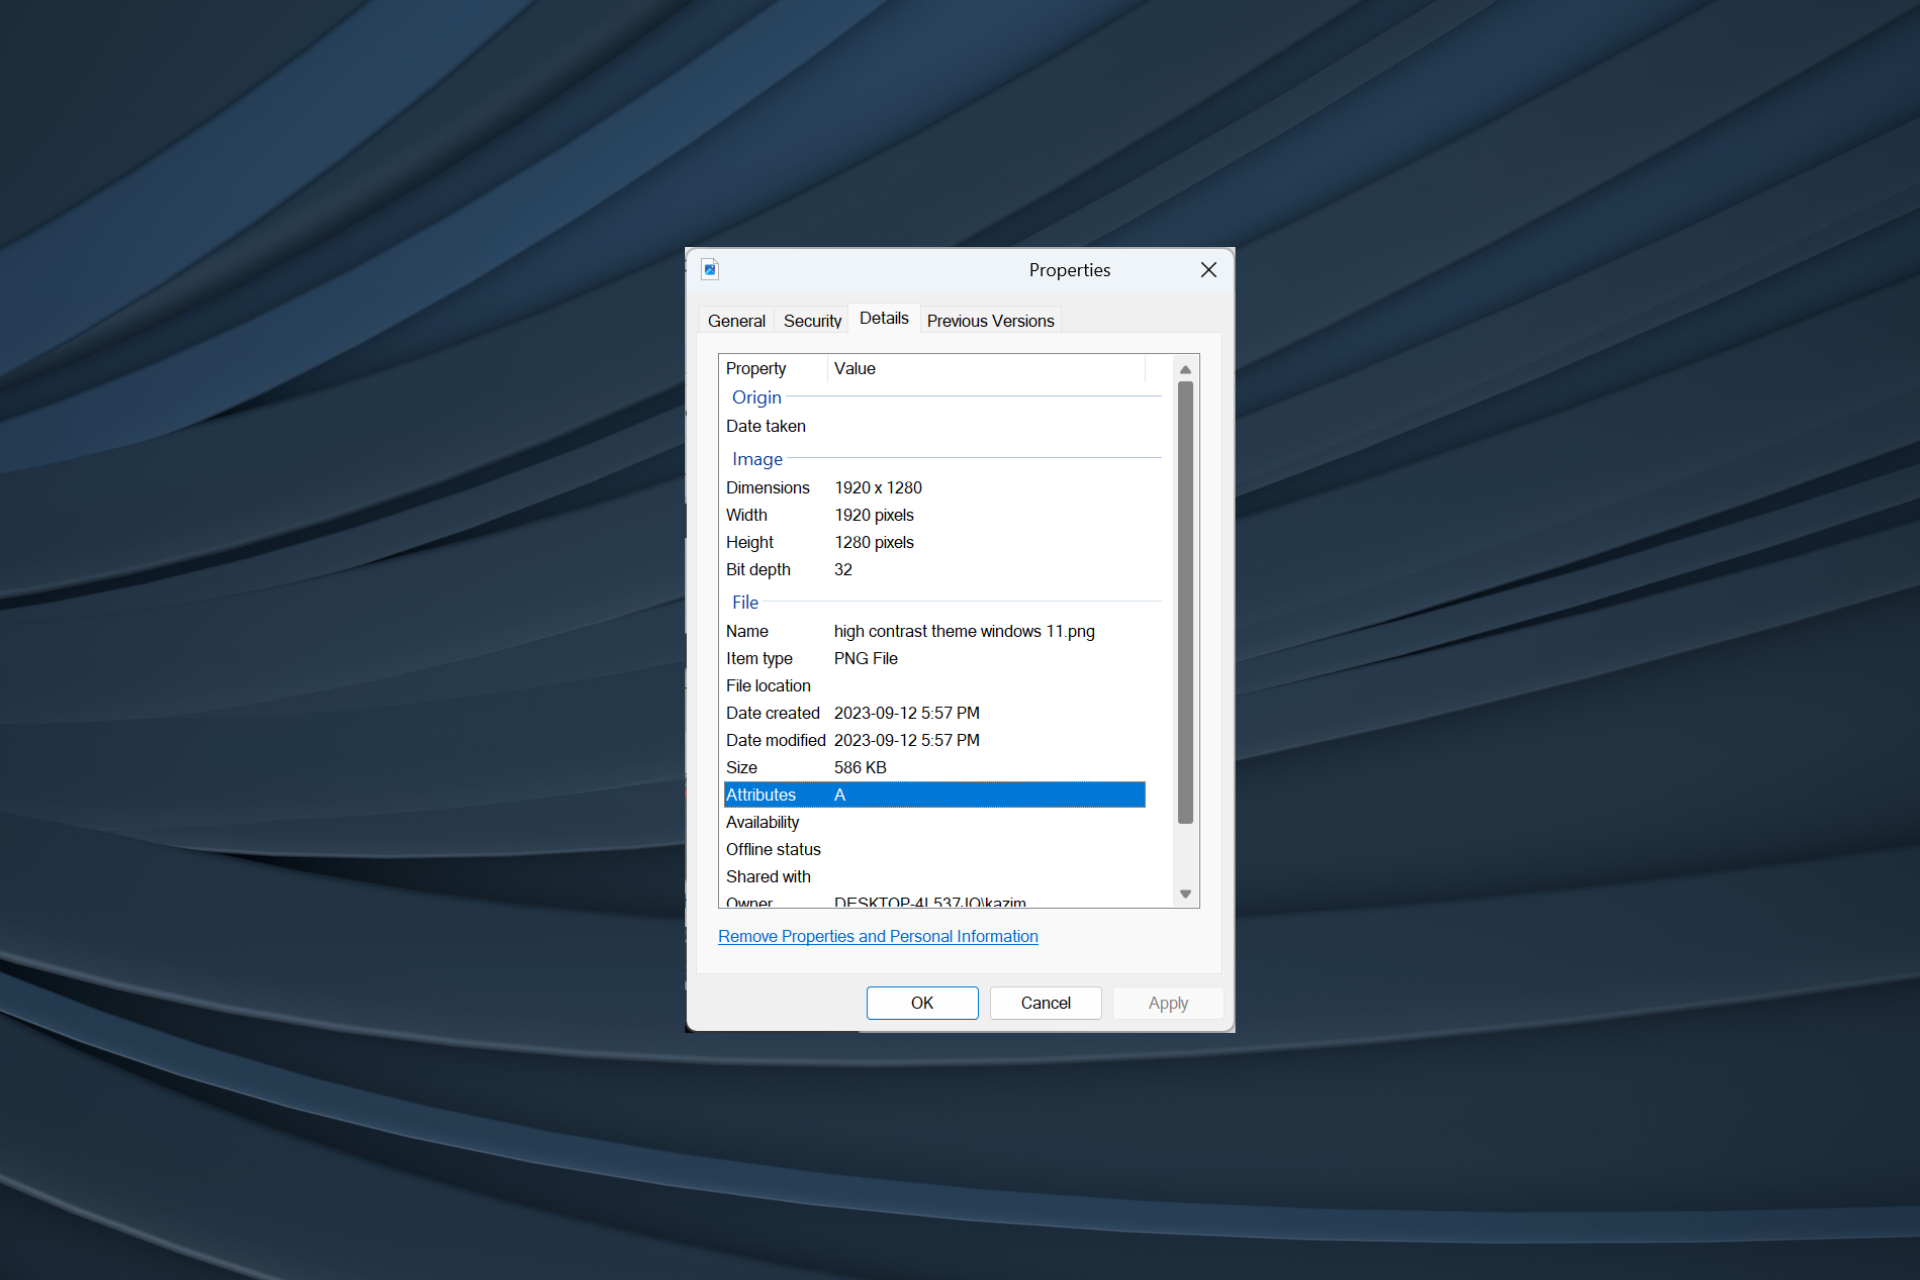Click the Details tab
1920x1280 pixels.
[883, 319]
